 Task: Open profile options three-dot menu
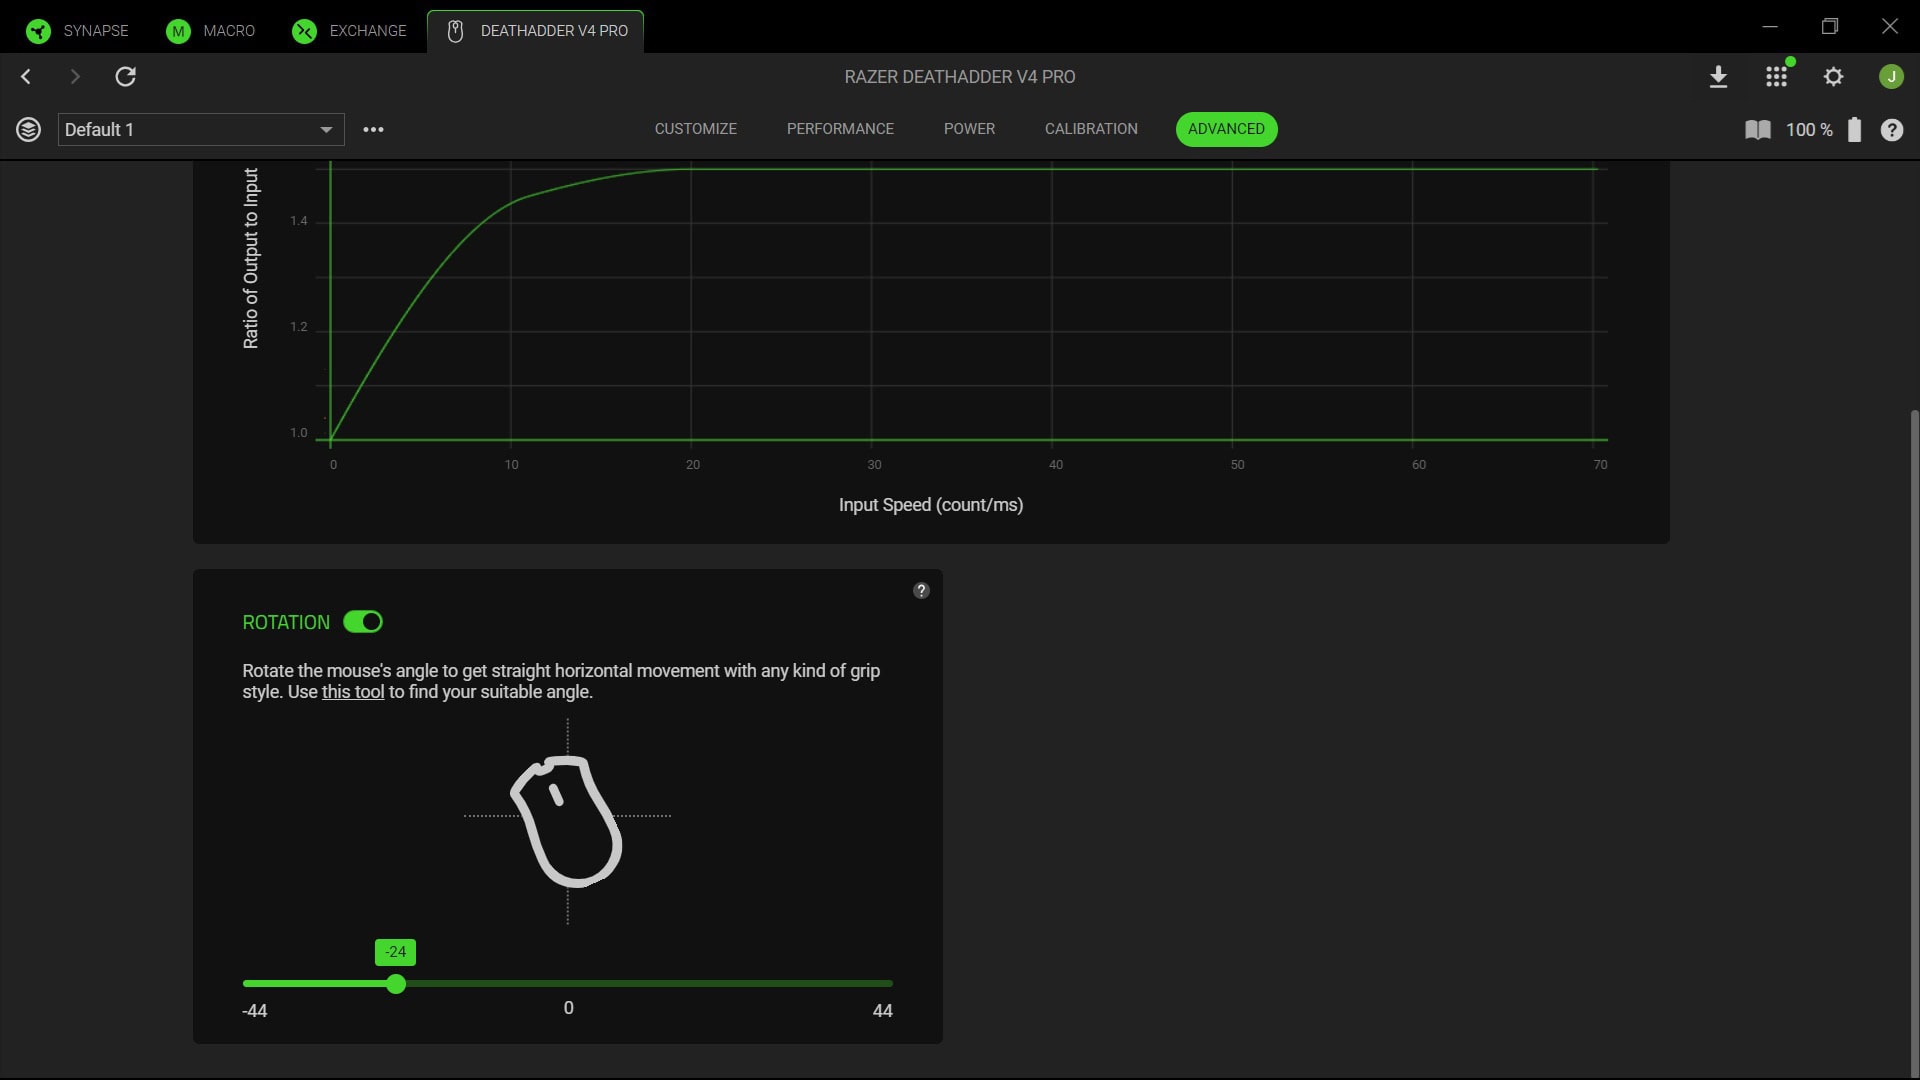click(373, 129)
